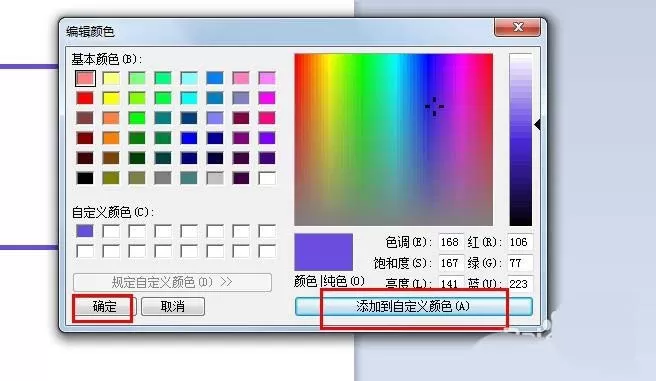Click the 饱和度 field showing 167
This screenshot has height=381, width=656.
click(451, 263)
